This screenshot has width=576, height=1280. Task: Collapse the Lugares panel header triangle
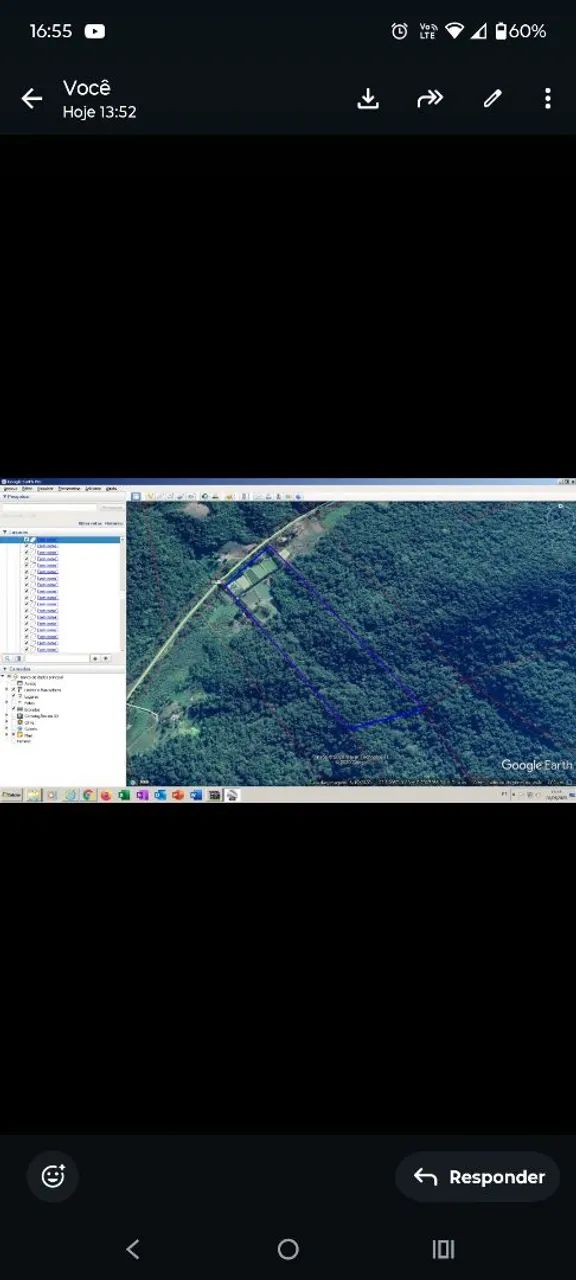(x=4, y=532)
